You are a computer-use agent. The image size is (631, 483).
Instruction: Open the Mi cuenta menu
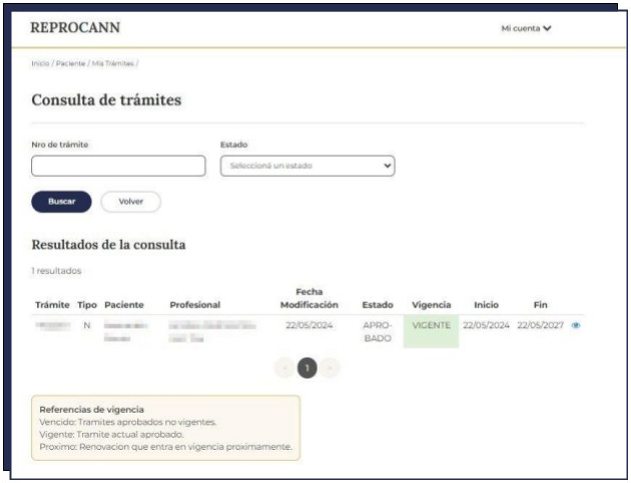click(526, 28)
